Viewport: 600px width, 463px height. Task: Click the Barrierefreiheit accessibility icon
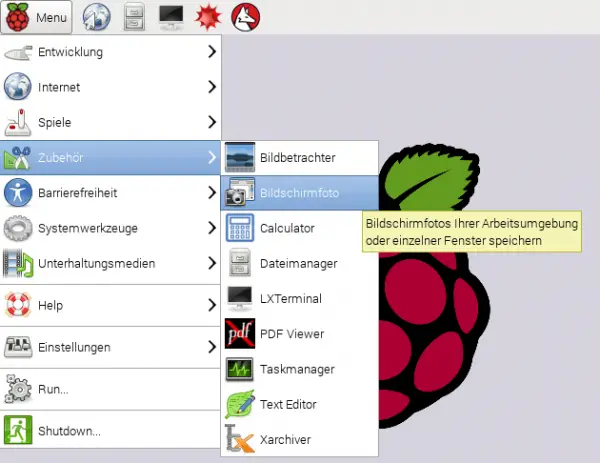pyautogui.click(x=18, y=192)
